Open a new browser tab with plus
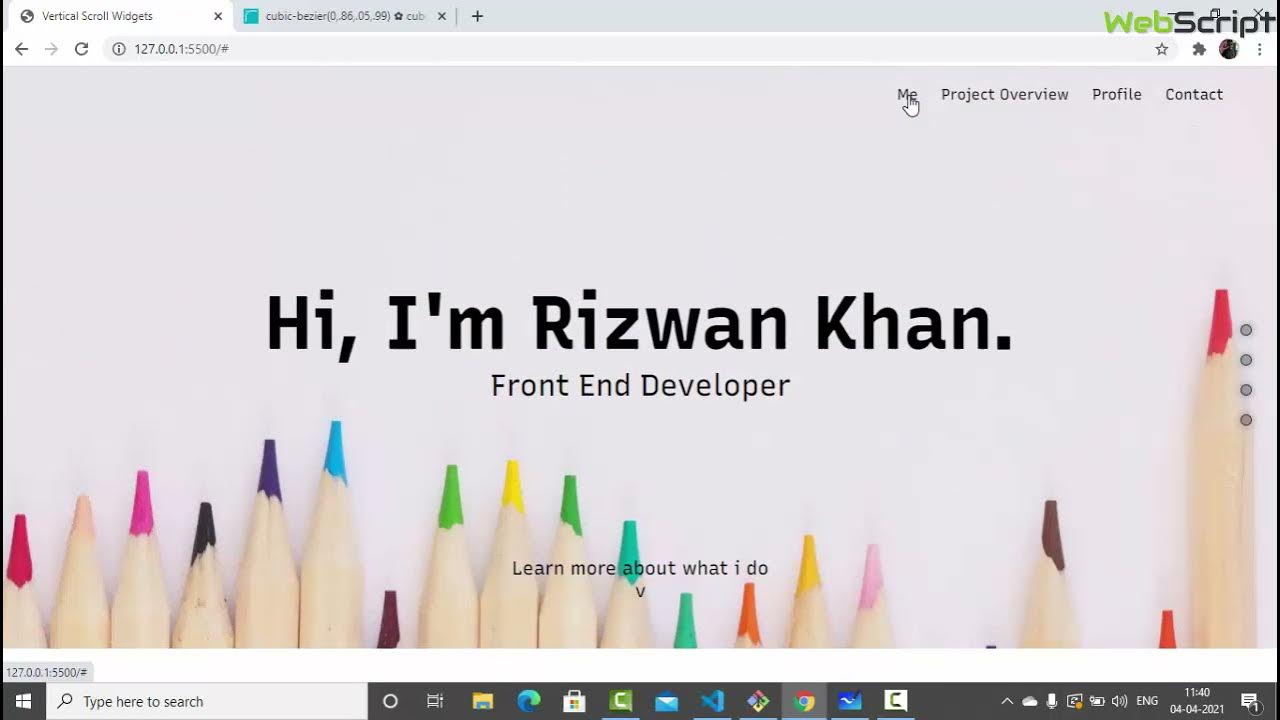The width and height of the screenshot is (1280, 720). coord(477,16)
